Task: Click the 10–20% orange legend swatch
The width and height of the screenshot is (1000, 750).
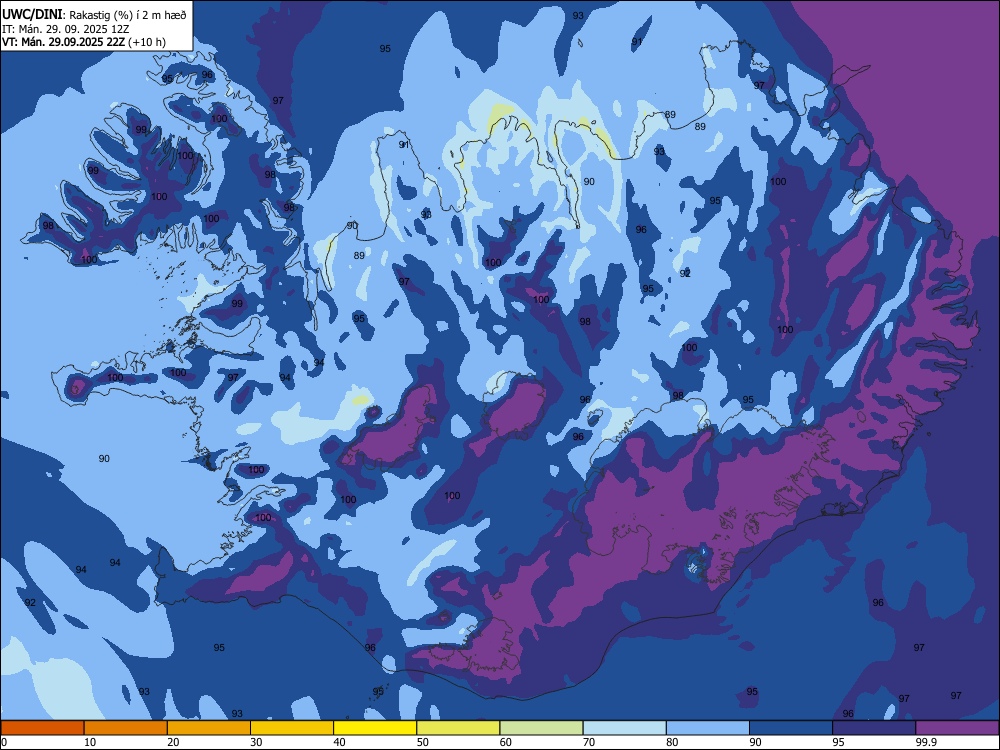Action: (126, 728)
